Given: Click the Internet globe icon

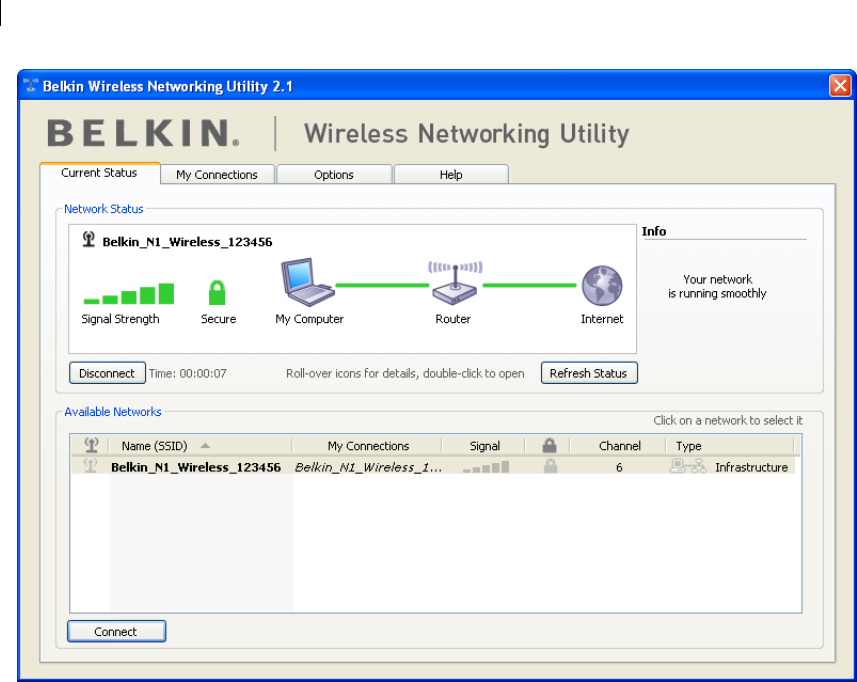Looking at the screenshot, I should (602, 285).
